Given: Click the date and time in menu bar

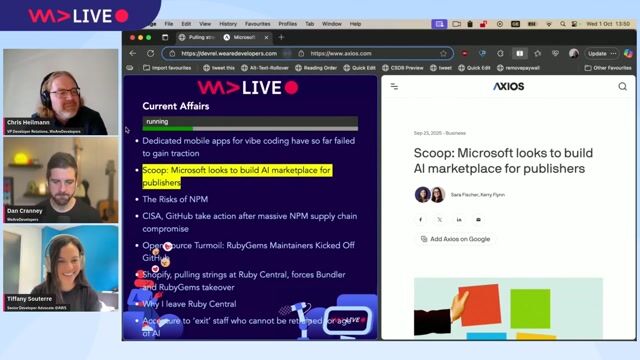Looking at the screenshot, I should point(608,24).
